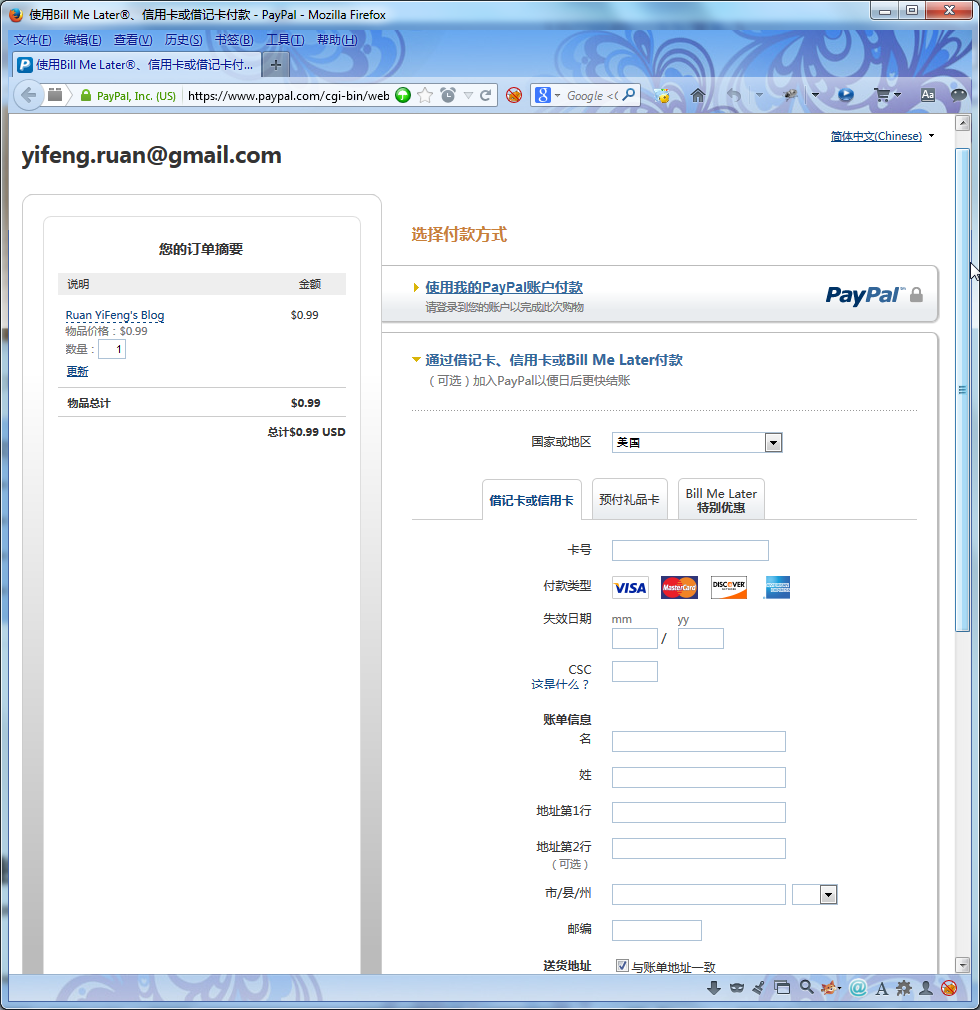This screenshot has height=1010, width=980.
Task: Click the gear icon in bottom add-on bar
Action: coord(904,987)
